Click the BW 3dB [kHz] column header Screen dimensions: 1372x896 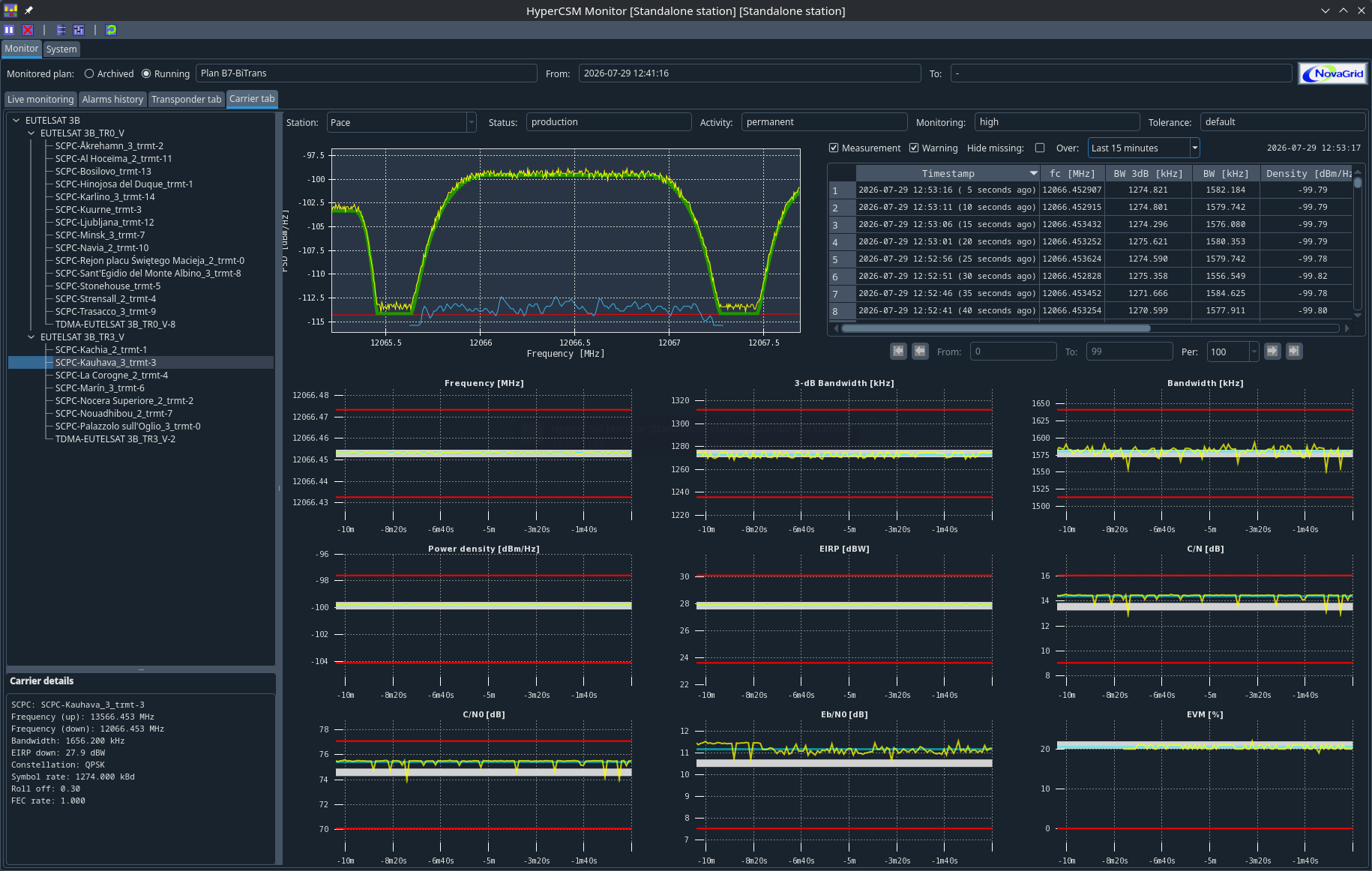[1149, 173]
